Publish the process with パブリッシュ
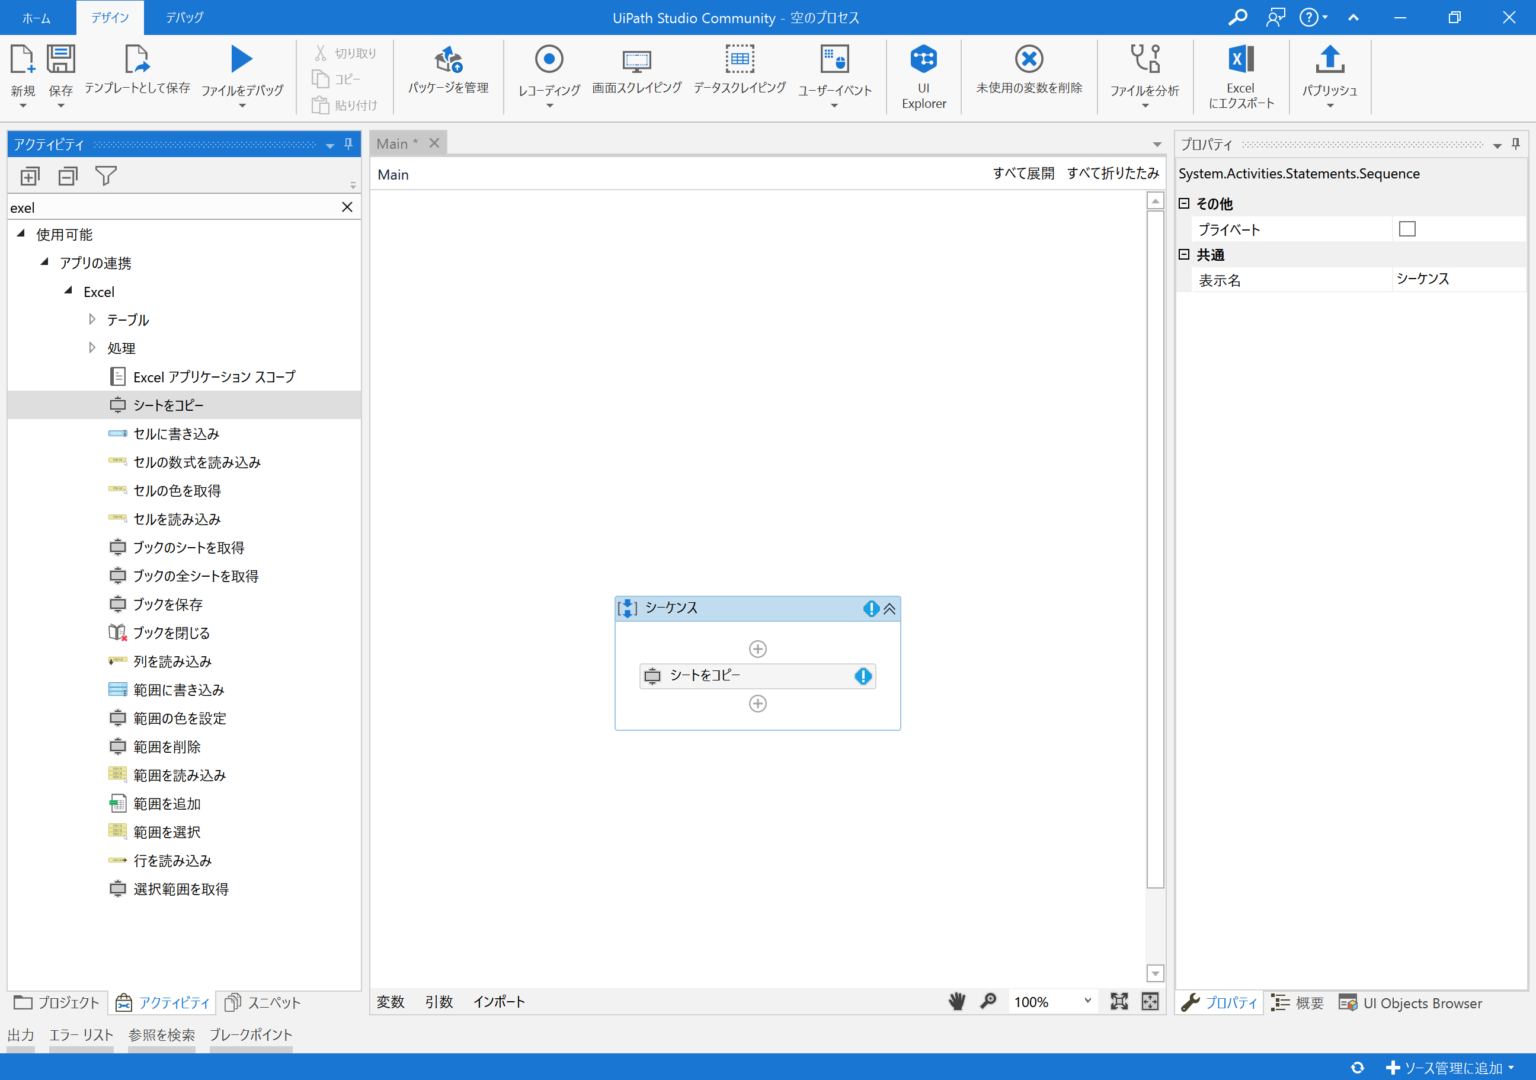1536x1080 pixels. [1330, 75]
